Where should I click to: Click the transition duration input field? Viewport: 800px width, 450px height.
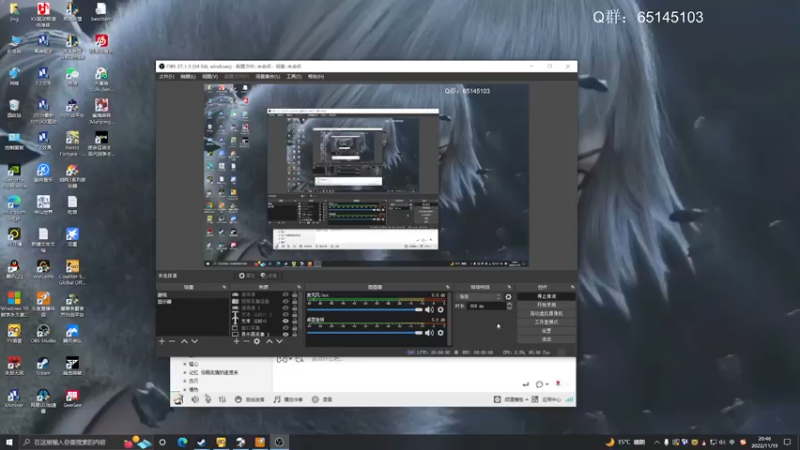(486, 306)
